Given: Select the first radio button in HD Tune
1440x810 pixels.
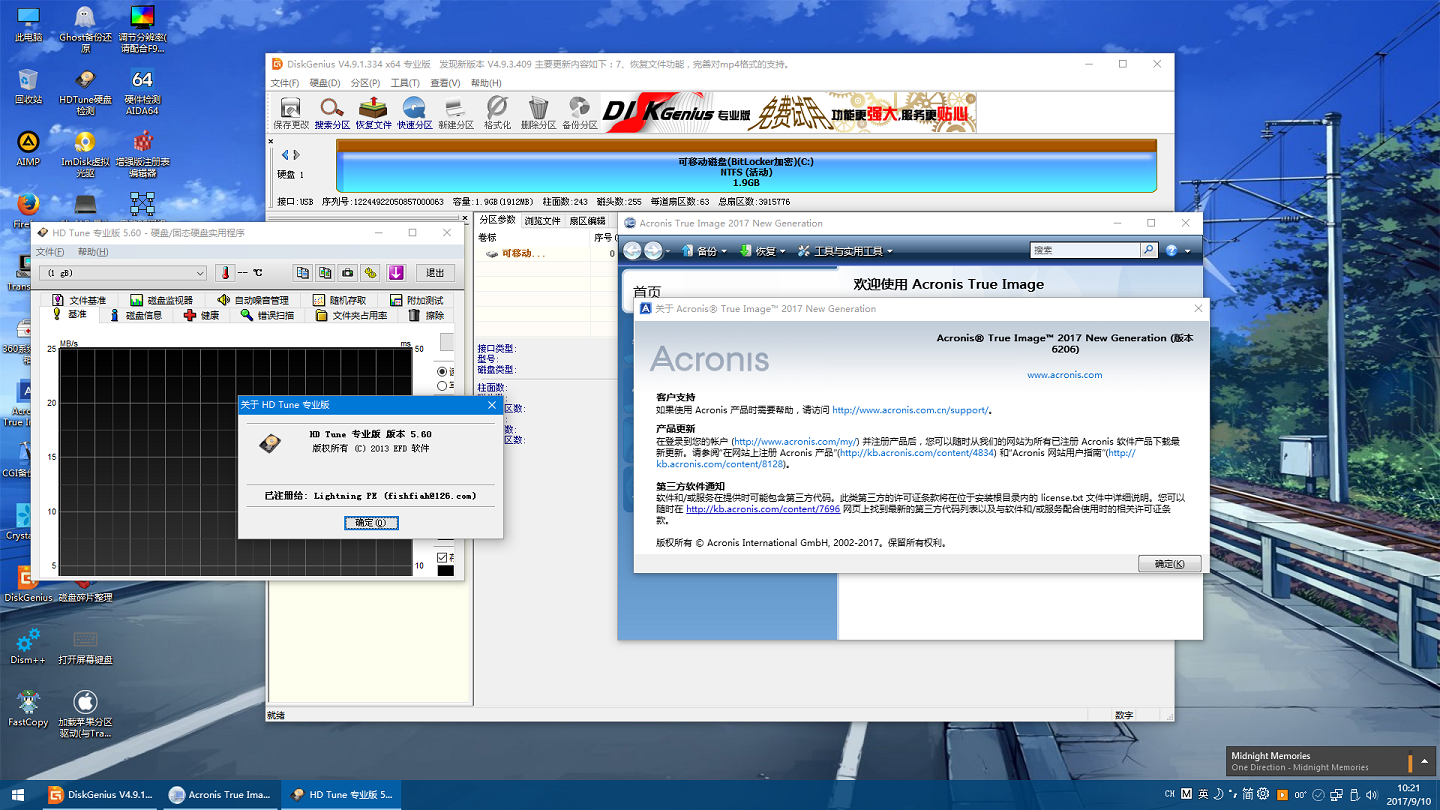Looking at the screenshot, I should pos(442,371).
